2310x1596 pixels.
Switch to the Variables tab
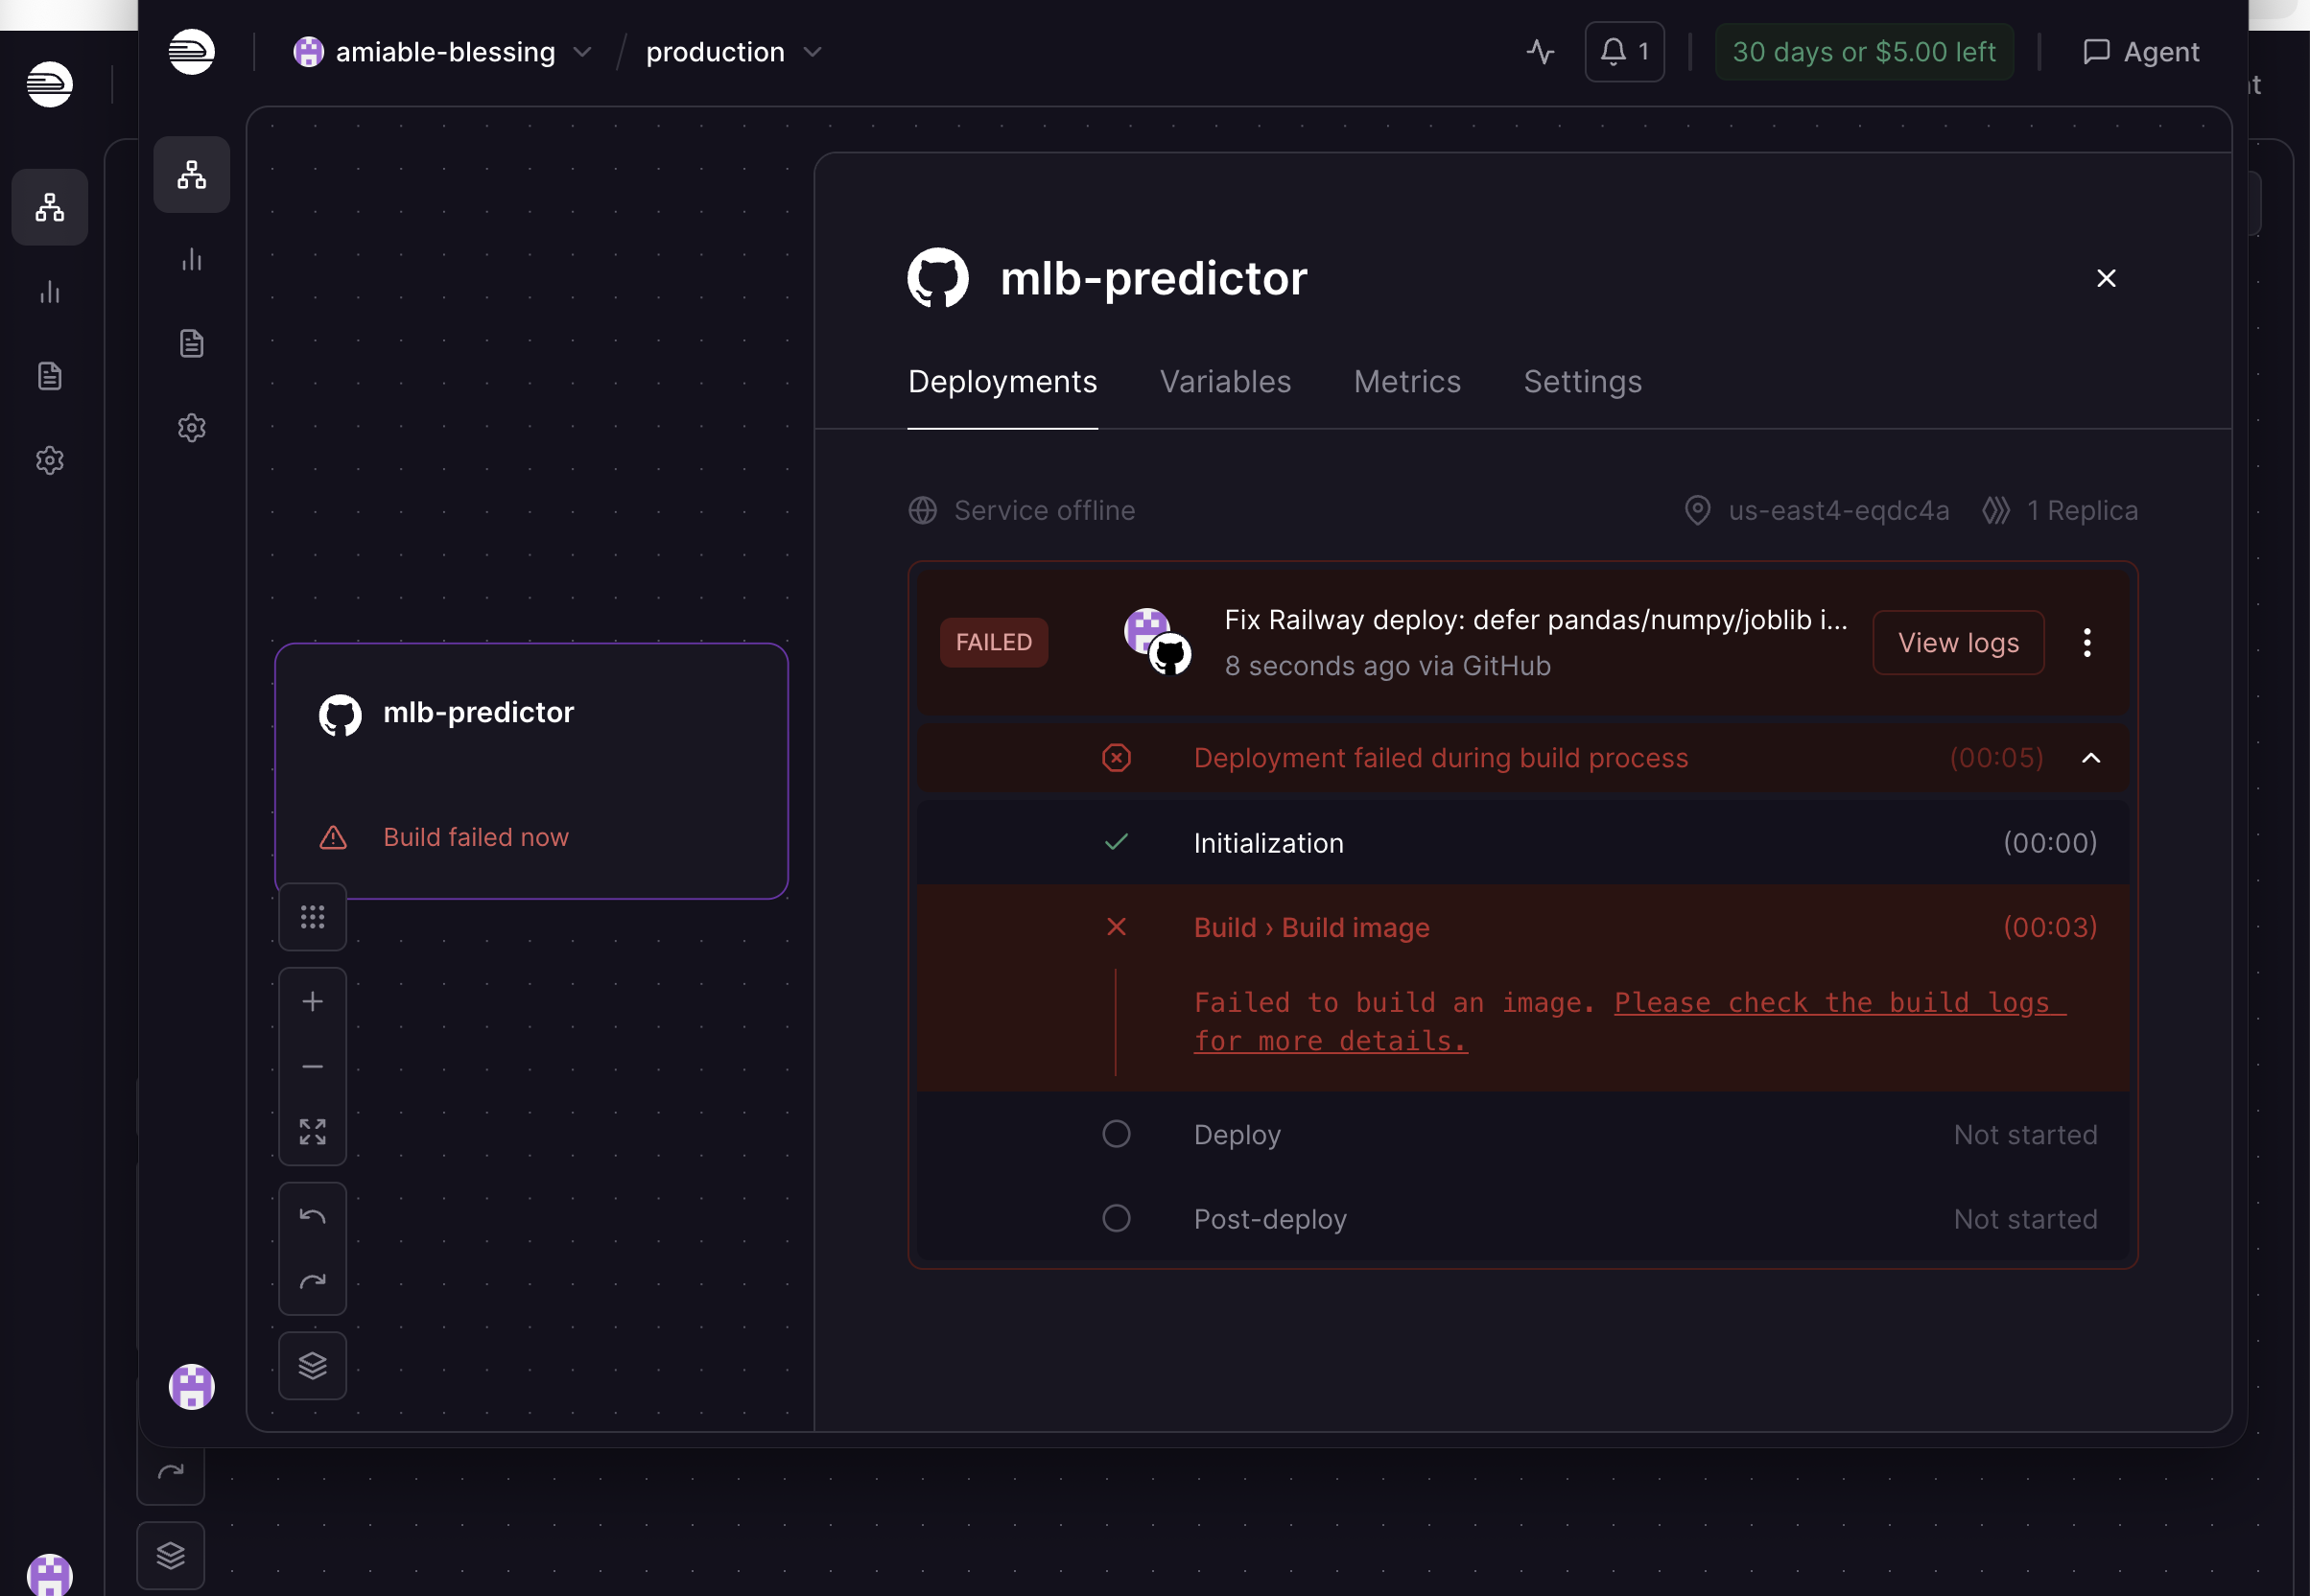click(x=1224, y=382)
